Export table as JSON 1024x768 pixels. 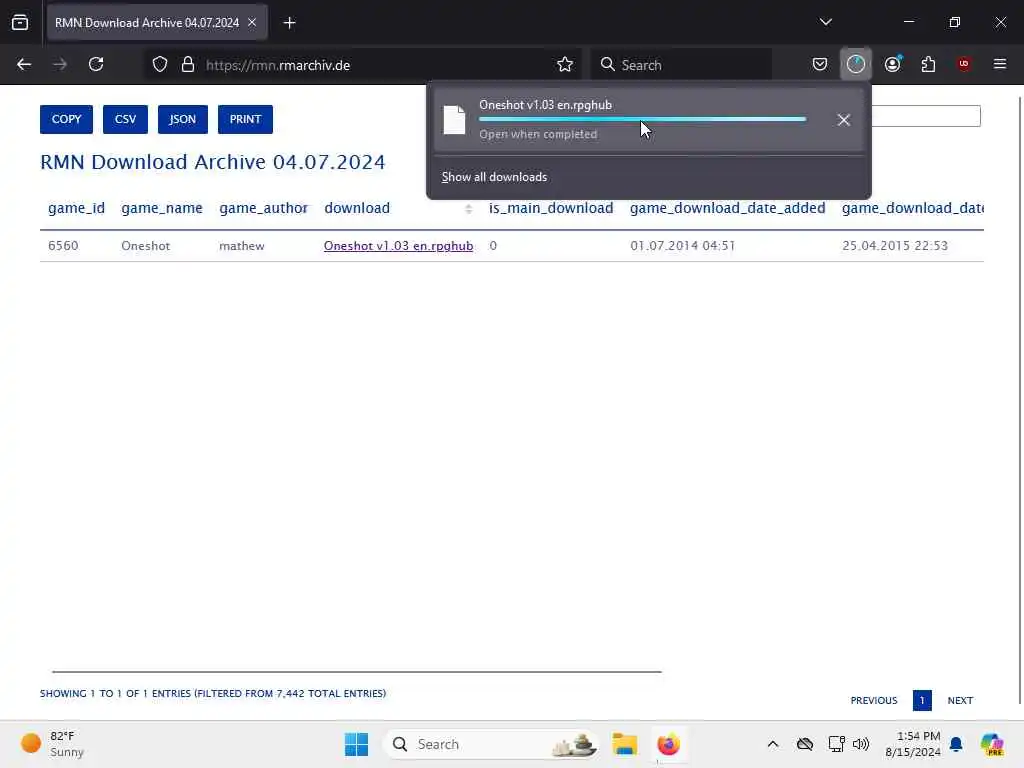coord(183,120)
